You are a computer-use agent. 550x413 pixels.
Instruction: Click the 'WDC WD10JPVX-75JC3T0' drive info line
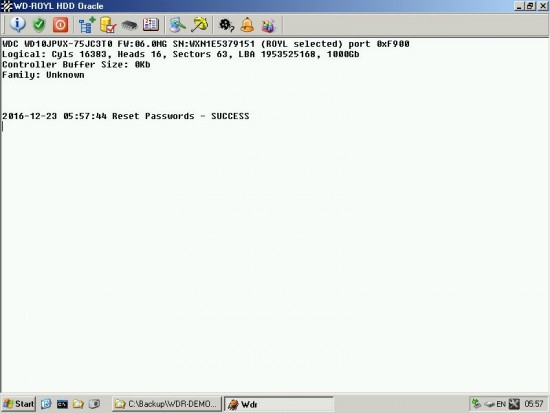pyautogui.click(x=206, y=44)
